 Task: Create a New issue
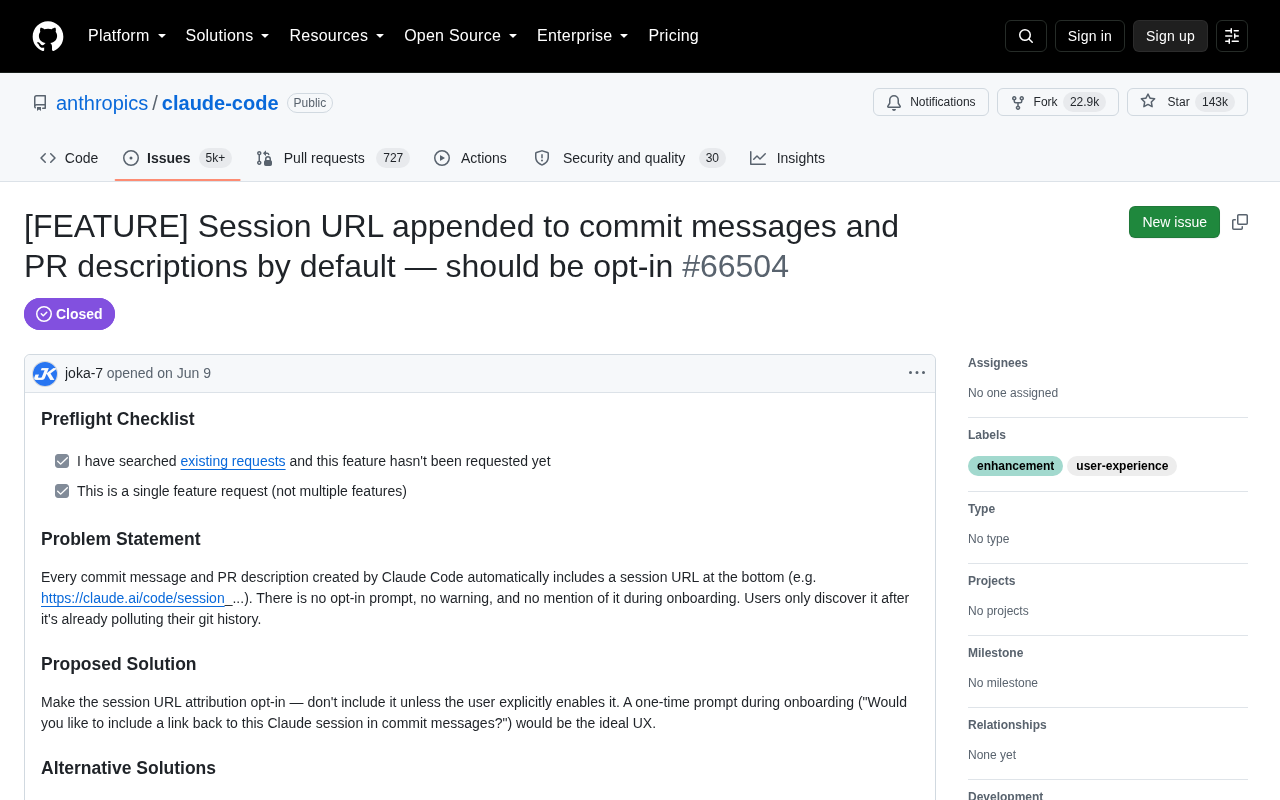1174,222
